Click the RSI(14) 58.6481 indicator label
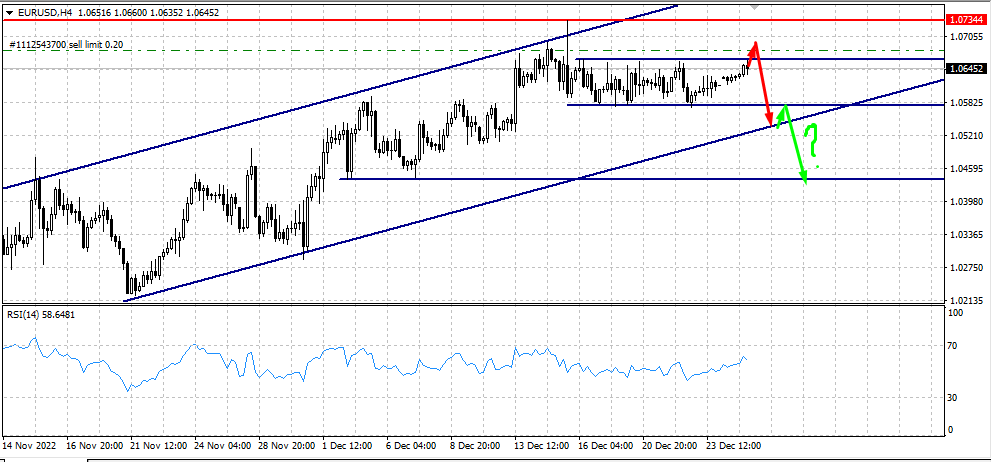Viewport: 991px width, 462px height. coord(41,314)
